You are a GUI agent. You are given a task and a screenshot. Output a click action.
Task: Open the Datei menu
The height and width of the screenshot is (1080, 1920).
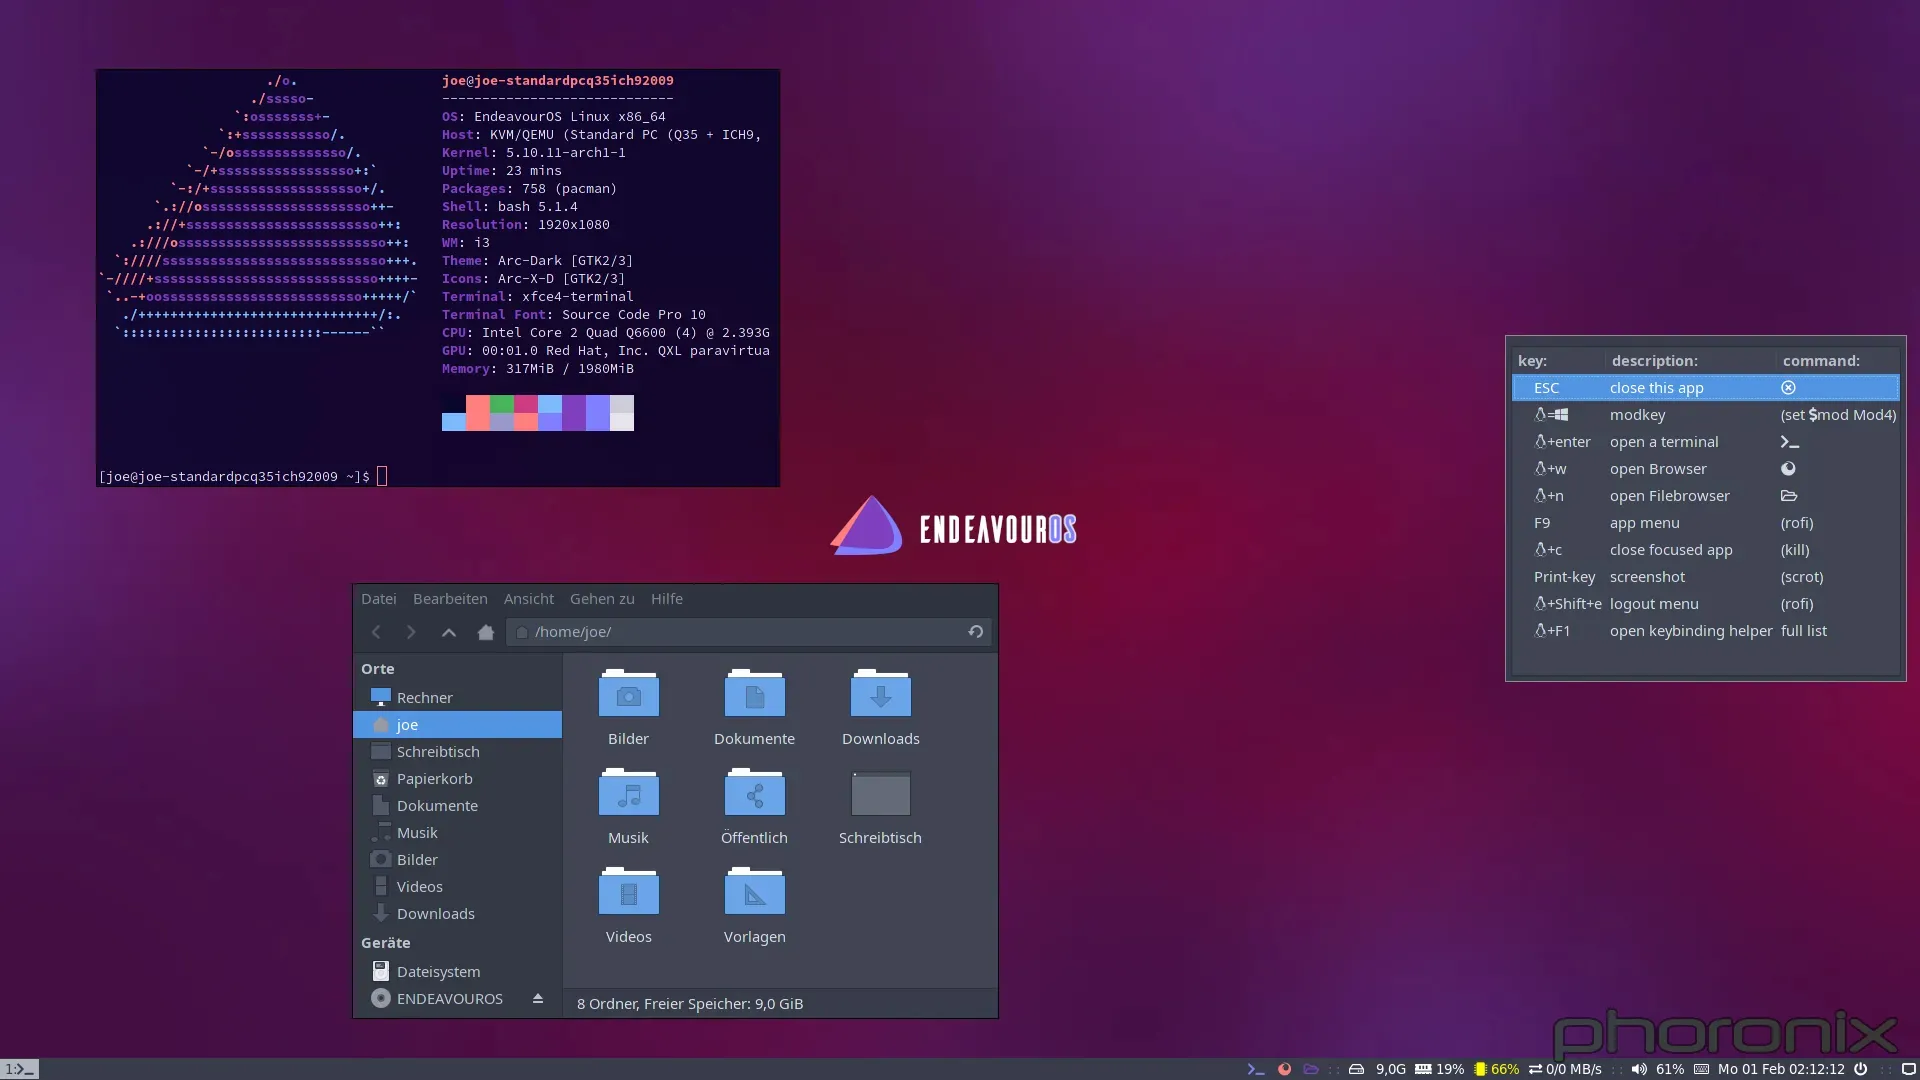pos(378,599)
